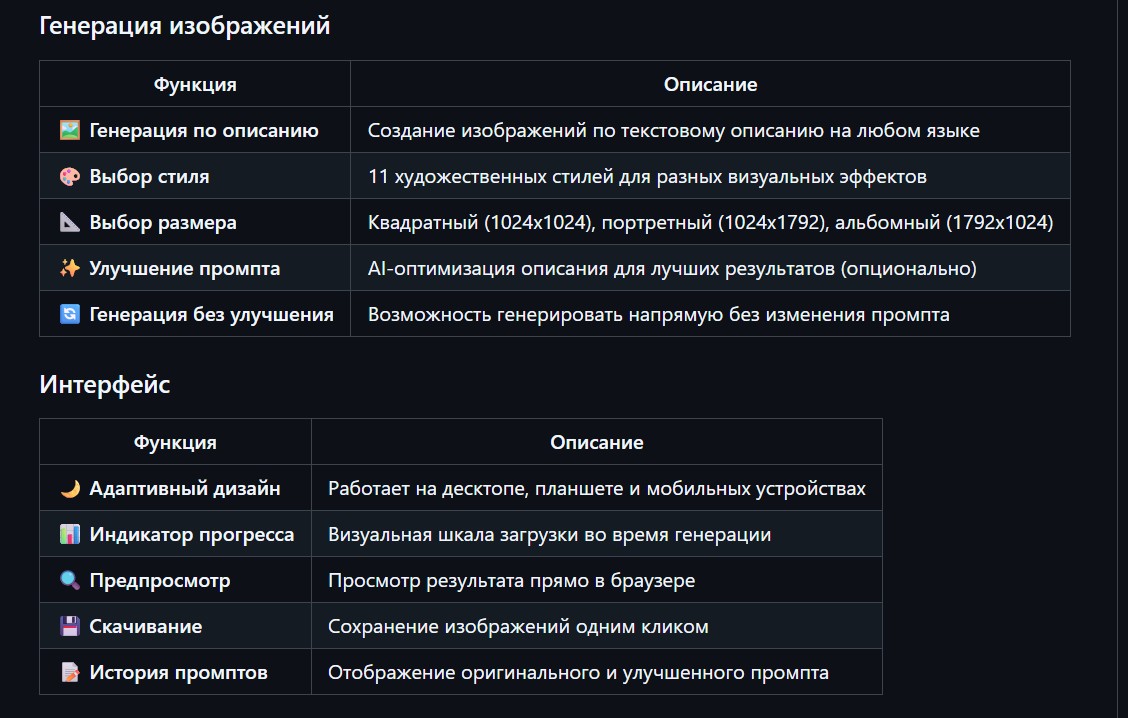This screenshot has width=1128, height=718.
Task: Click the Улучшение промпта label
Action: [184, 268]
